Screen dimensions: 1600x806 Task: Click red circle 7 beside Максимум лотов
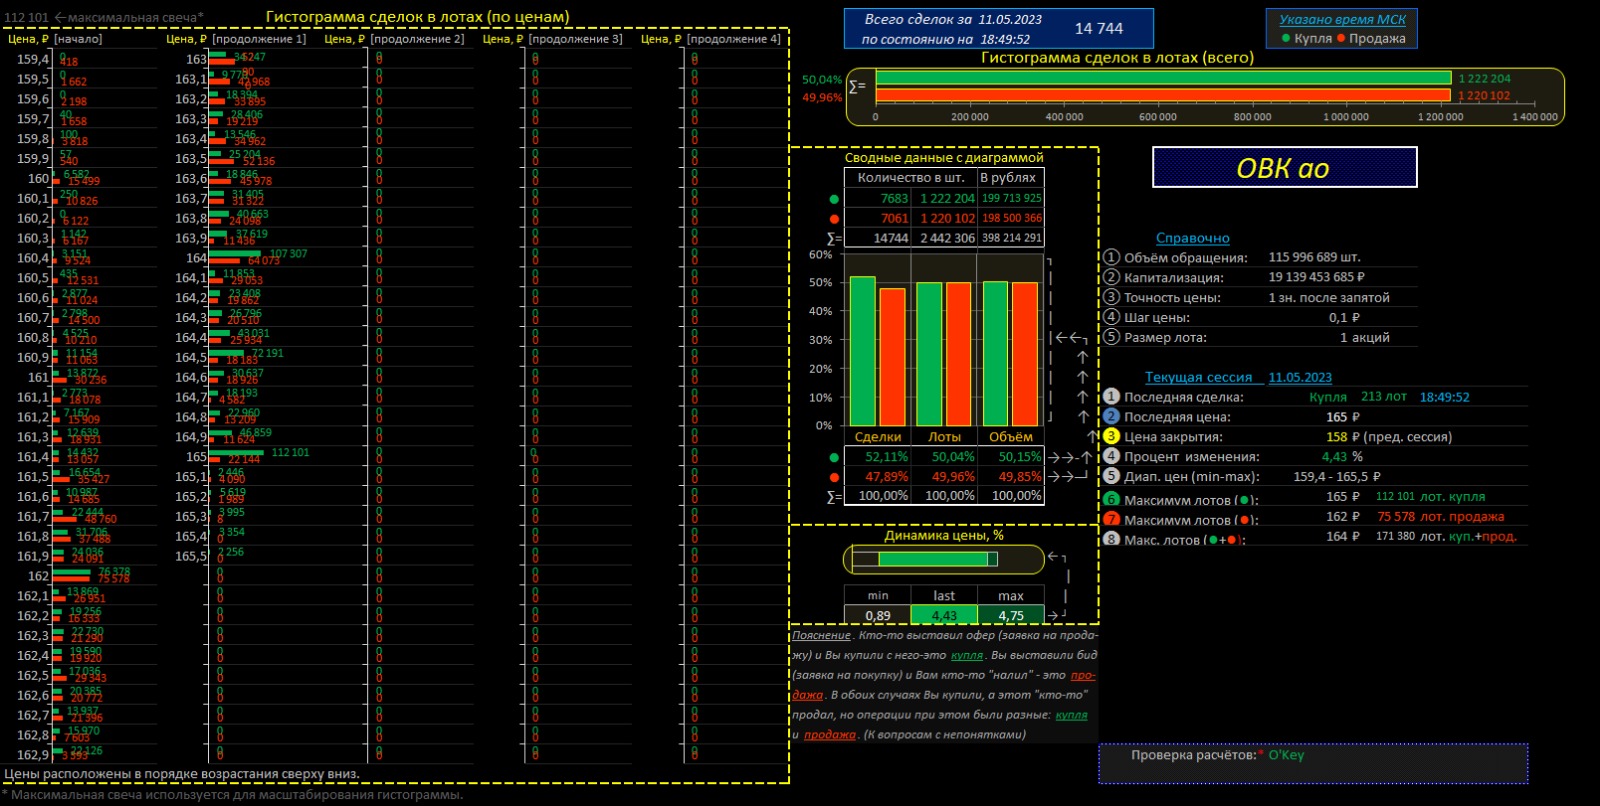coord(1111,519)
